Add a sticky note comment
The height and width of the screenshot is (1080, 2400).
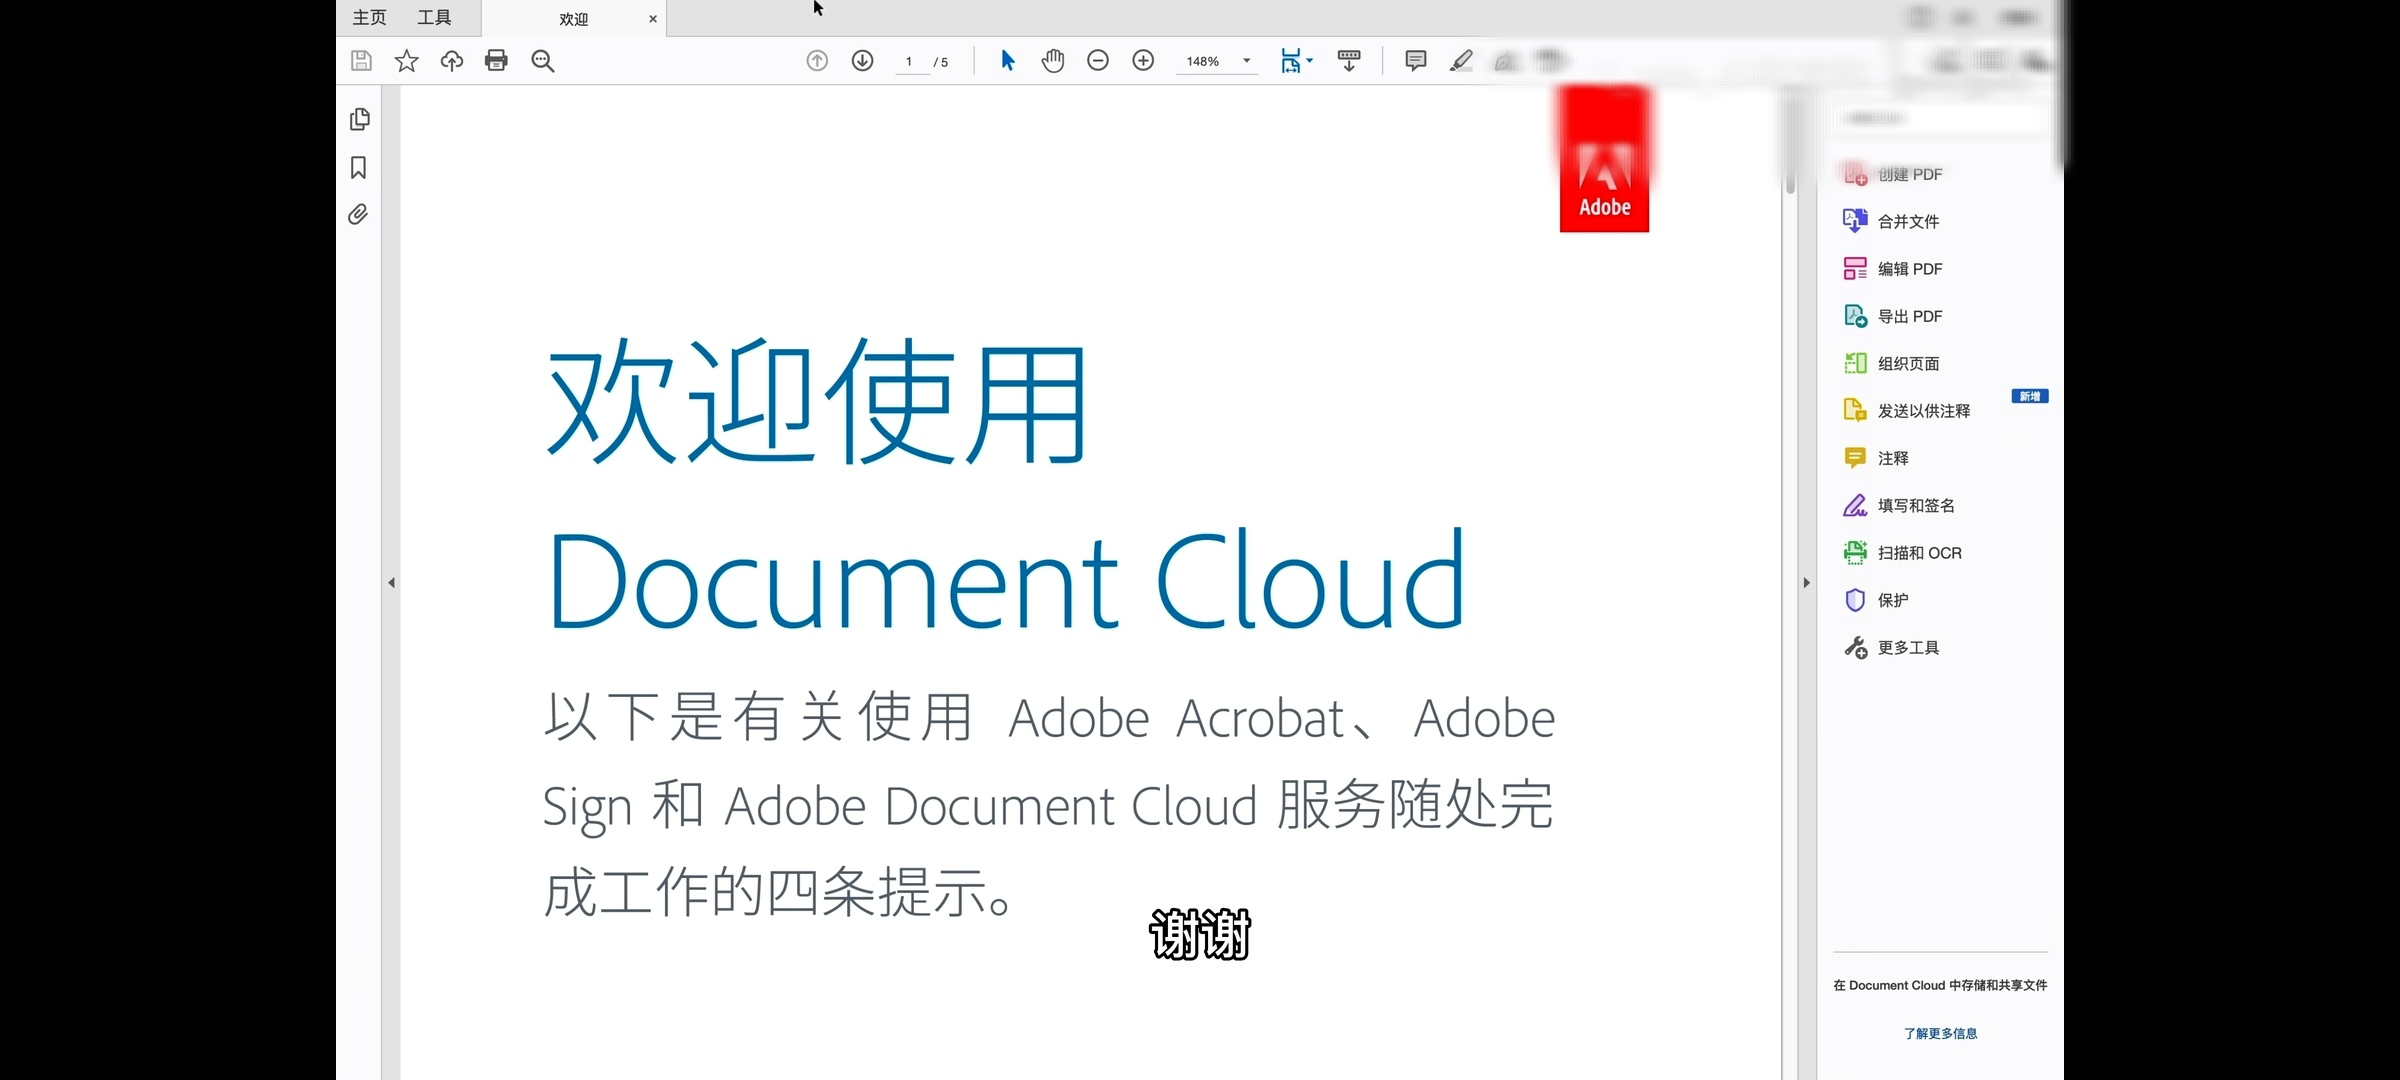click(x=1416, y=61)
